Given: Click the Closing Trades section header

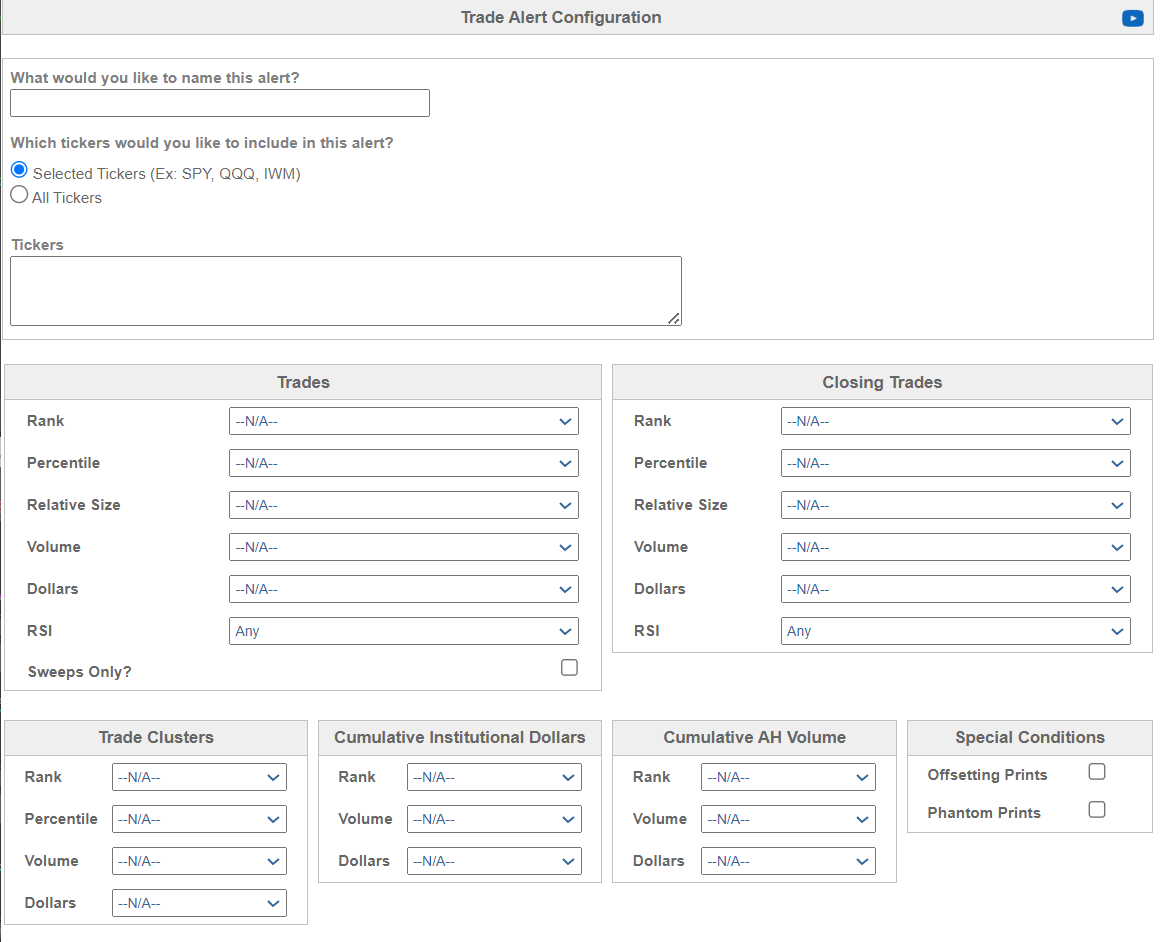Looking at the screenshot, I should pos(882,382).
